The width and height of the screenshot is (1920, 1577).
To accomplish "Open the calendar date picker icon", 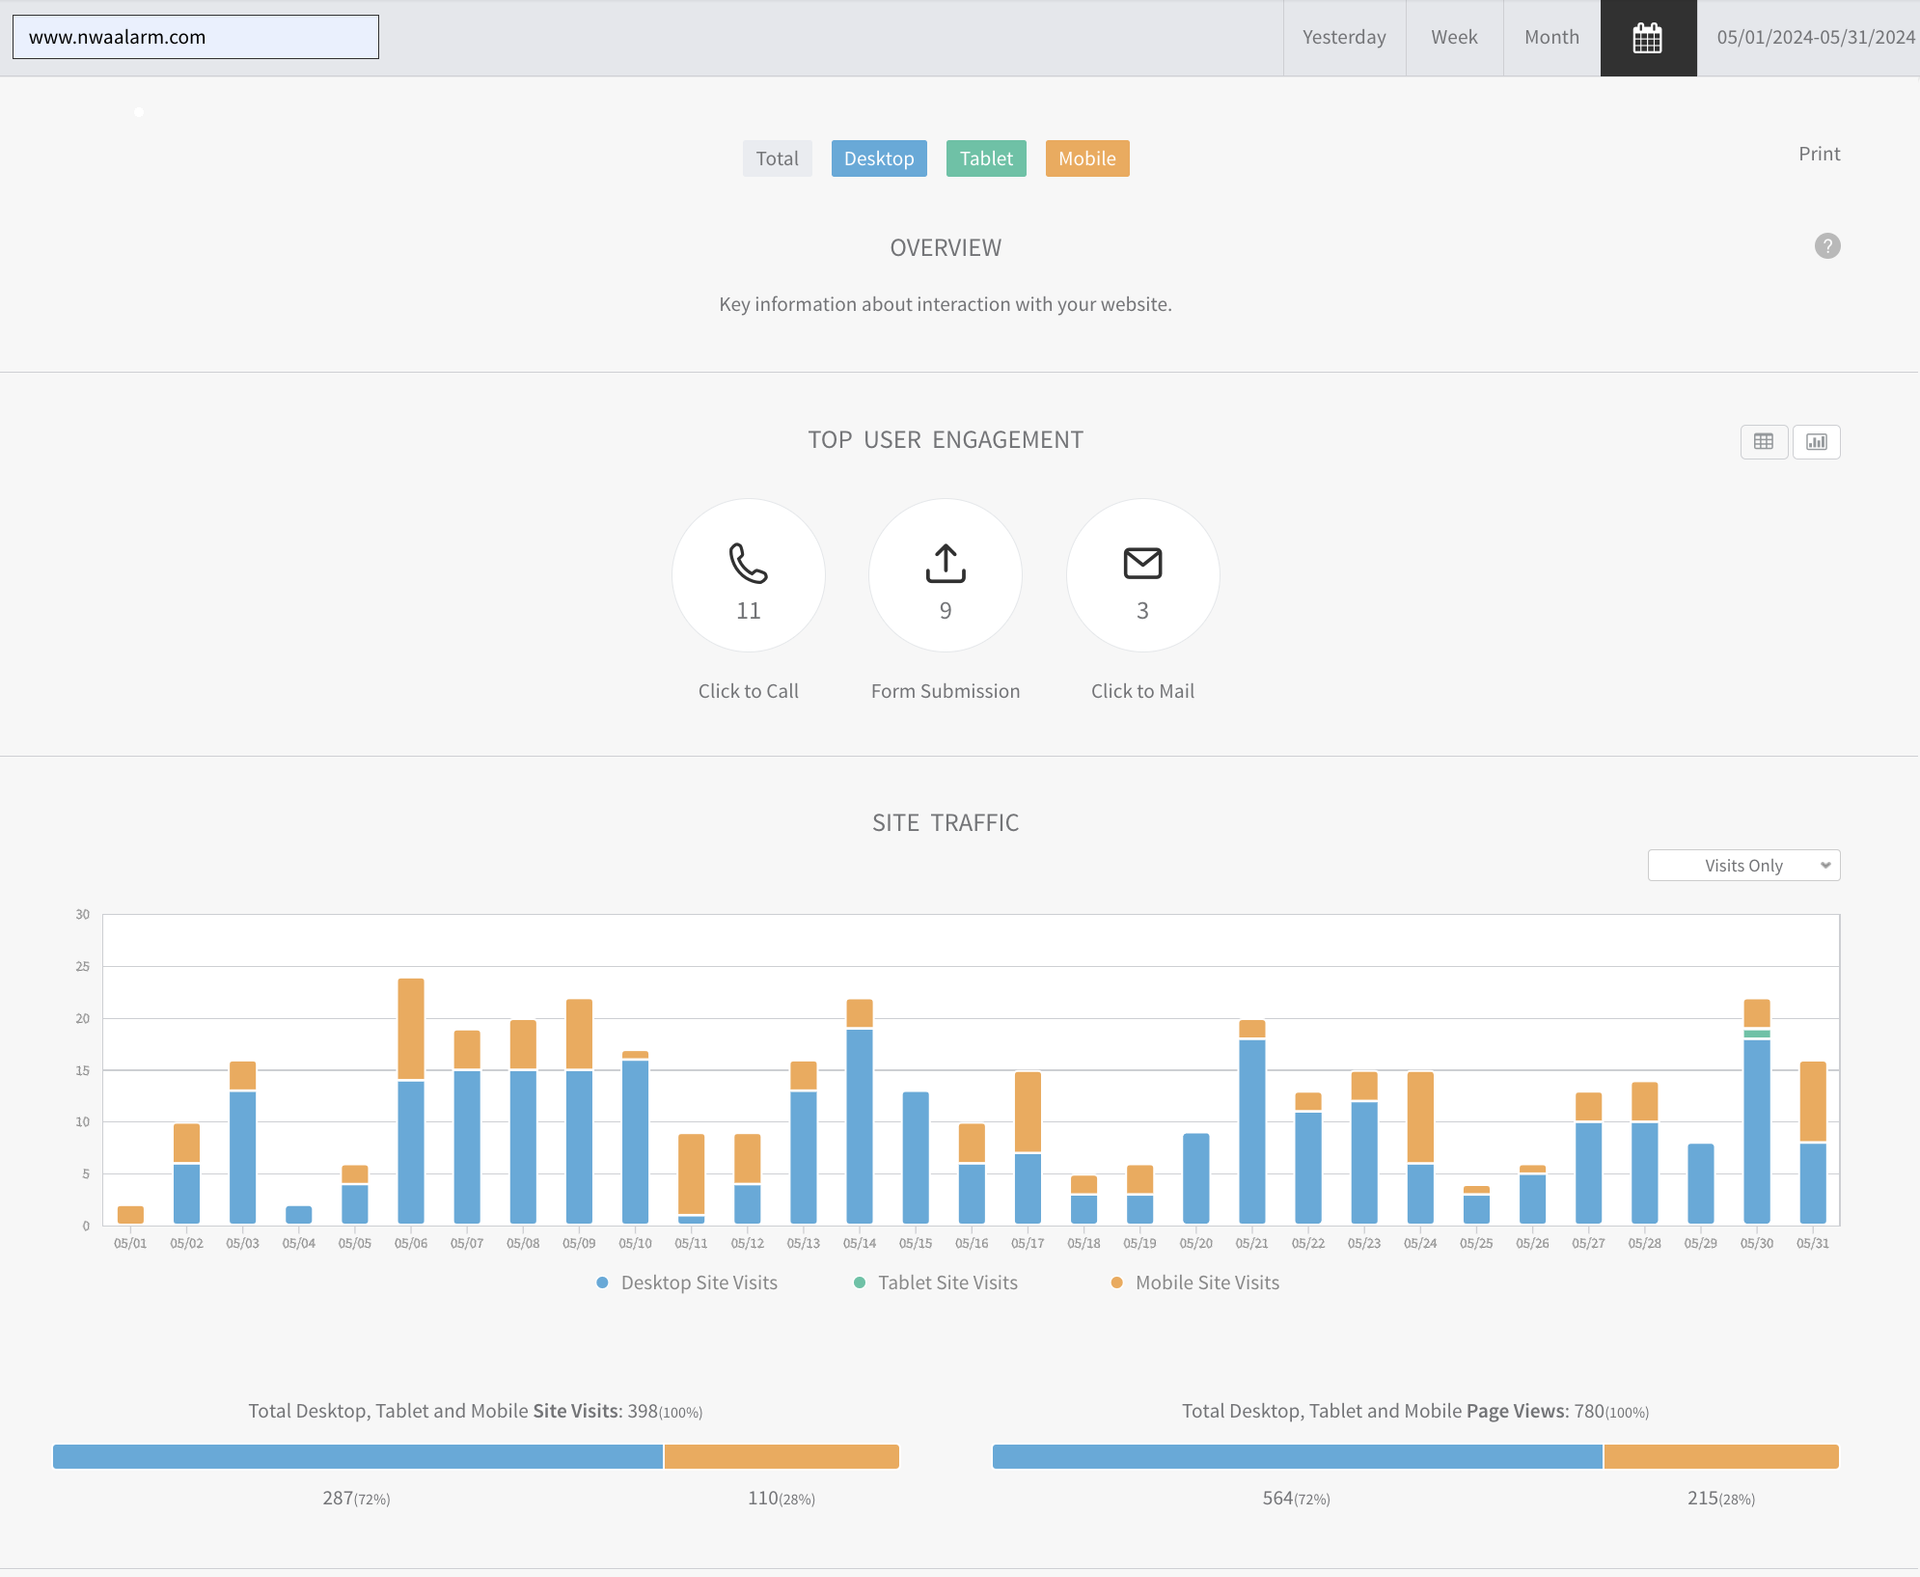I will tap(1647, 38).
